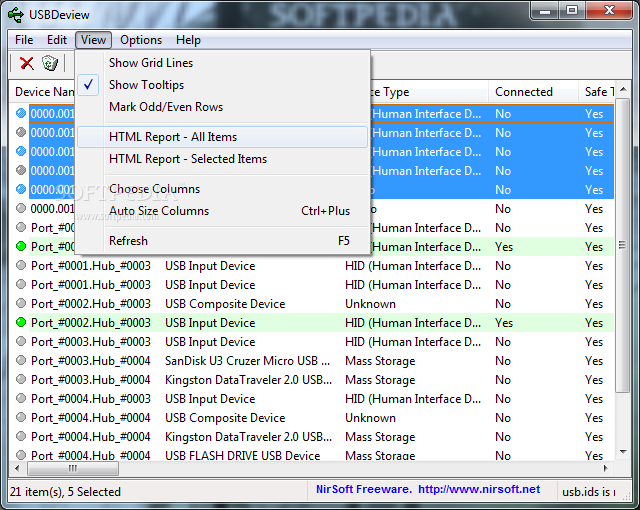Click green status icon of Port_#0002.Hub_#0003 connected row
The height and width of the screenshot is (510, 640).
pyautogui.click(x=21, y=322)
